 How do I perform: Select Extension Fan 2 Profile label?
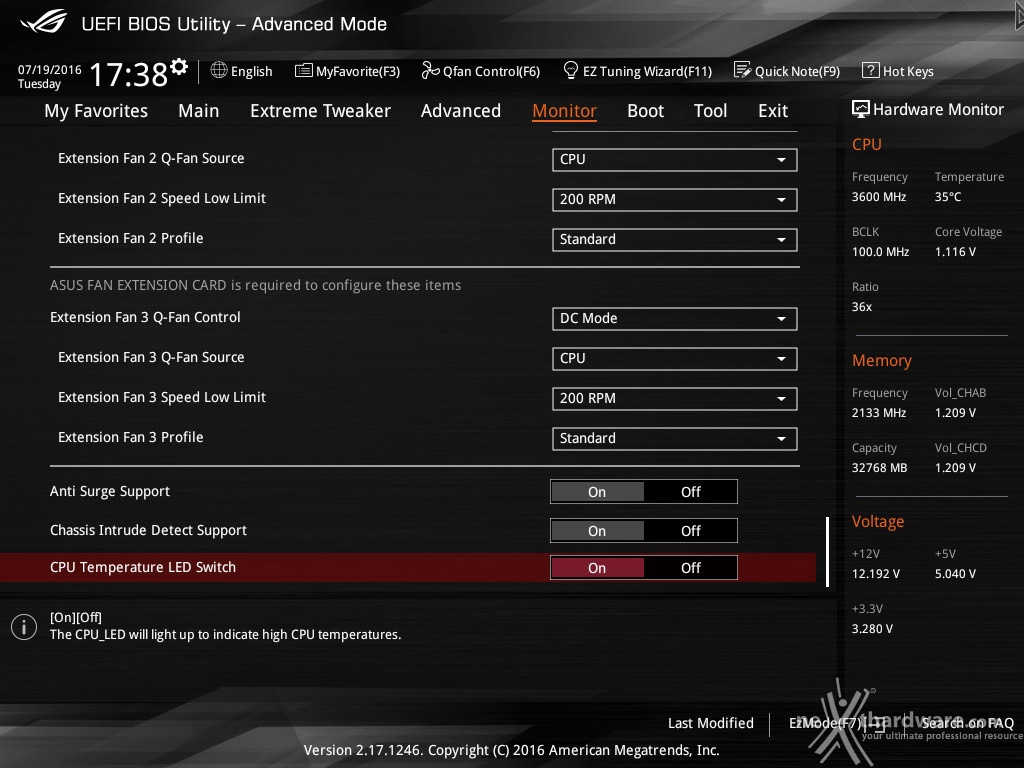(x=131, y=238)
